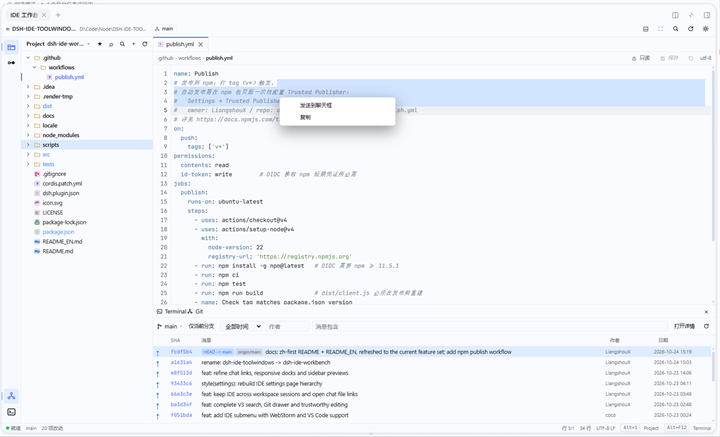Close the IDE 工作台 tab
The image size is (720, 437).
(44, 15)
